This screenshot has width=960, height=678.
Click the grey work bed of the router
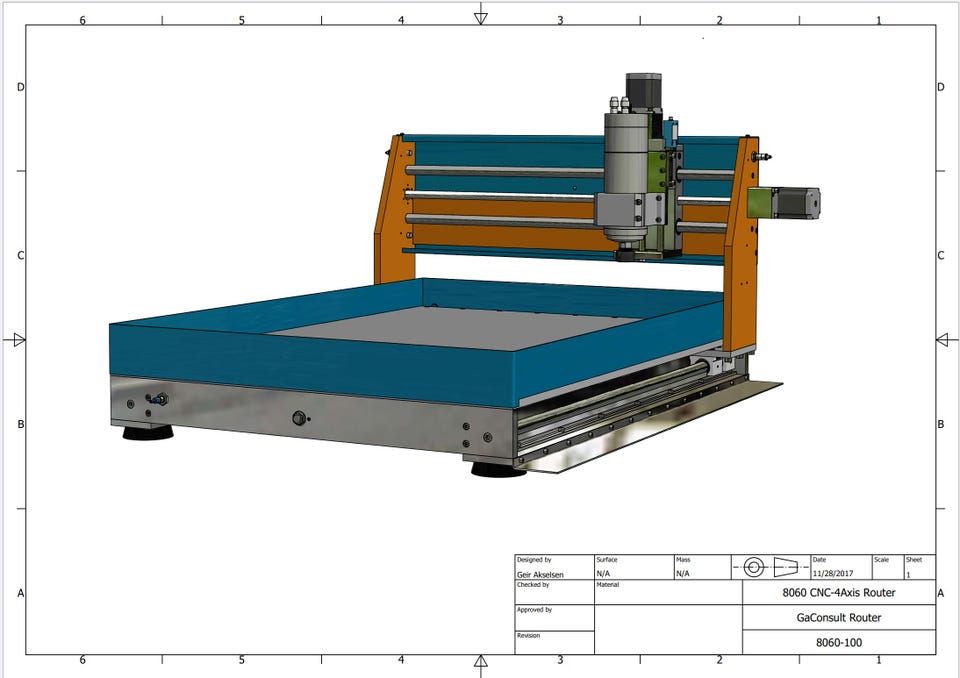click(453, 329)
